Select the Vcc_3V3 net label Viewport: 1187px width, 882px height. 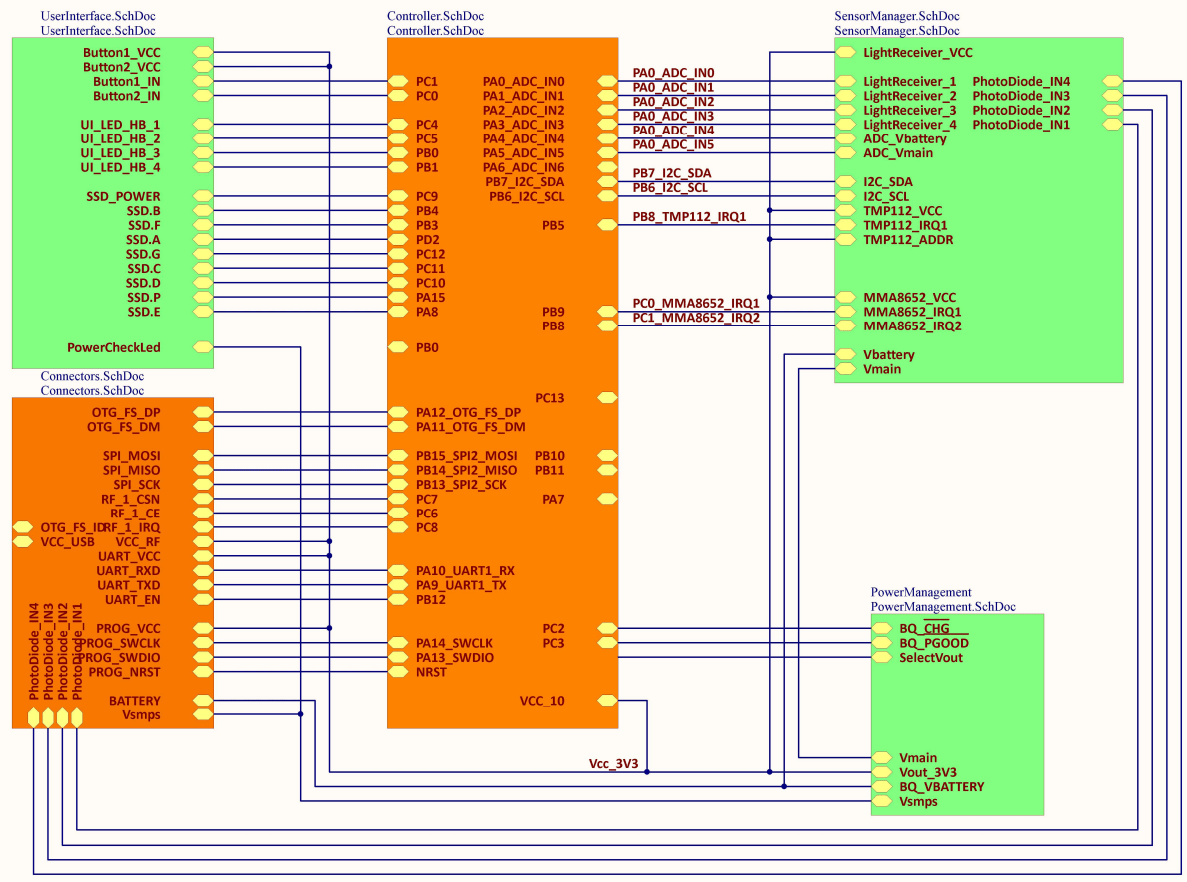coord(613,763)
